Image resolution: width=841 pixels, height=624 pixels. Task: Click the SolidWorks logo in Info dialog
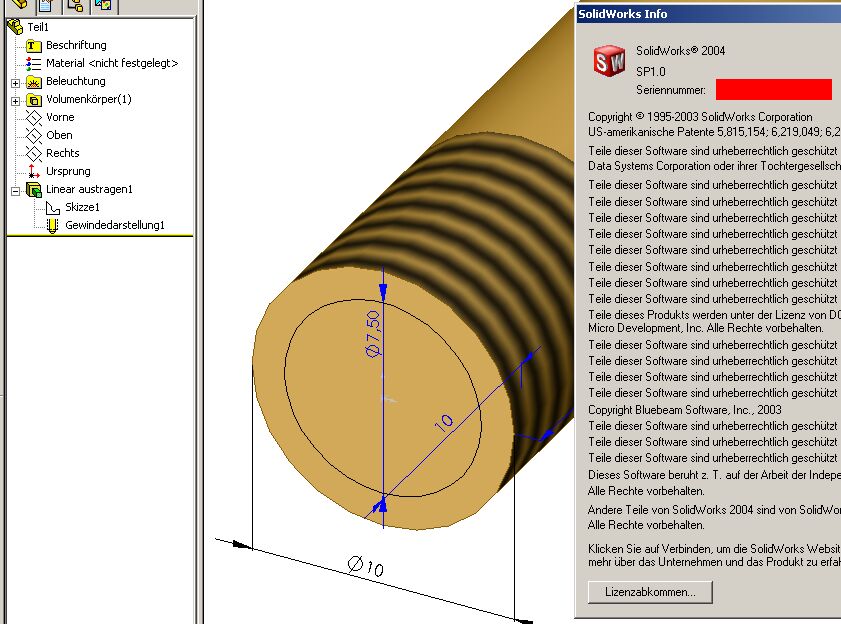[609, 61]
